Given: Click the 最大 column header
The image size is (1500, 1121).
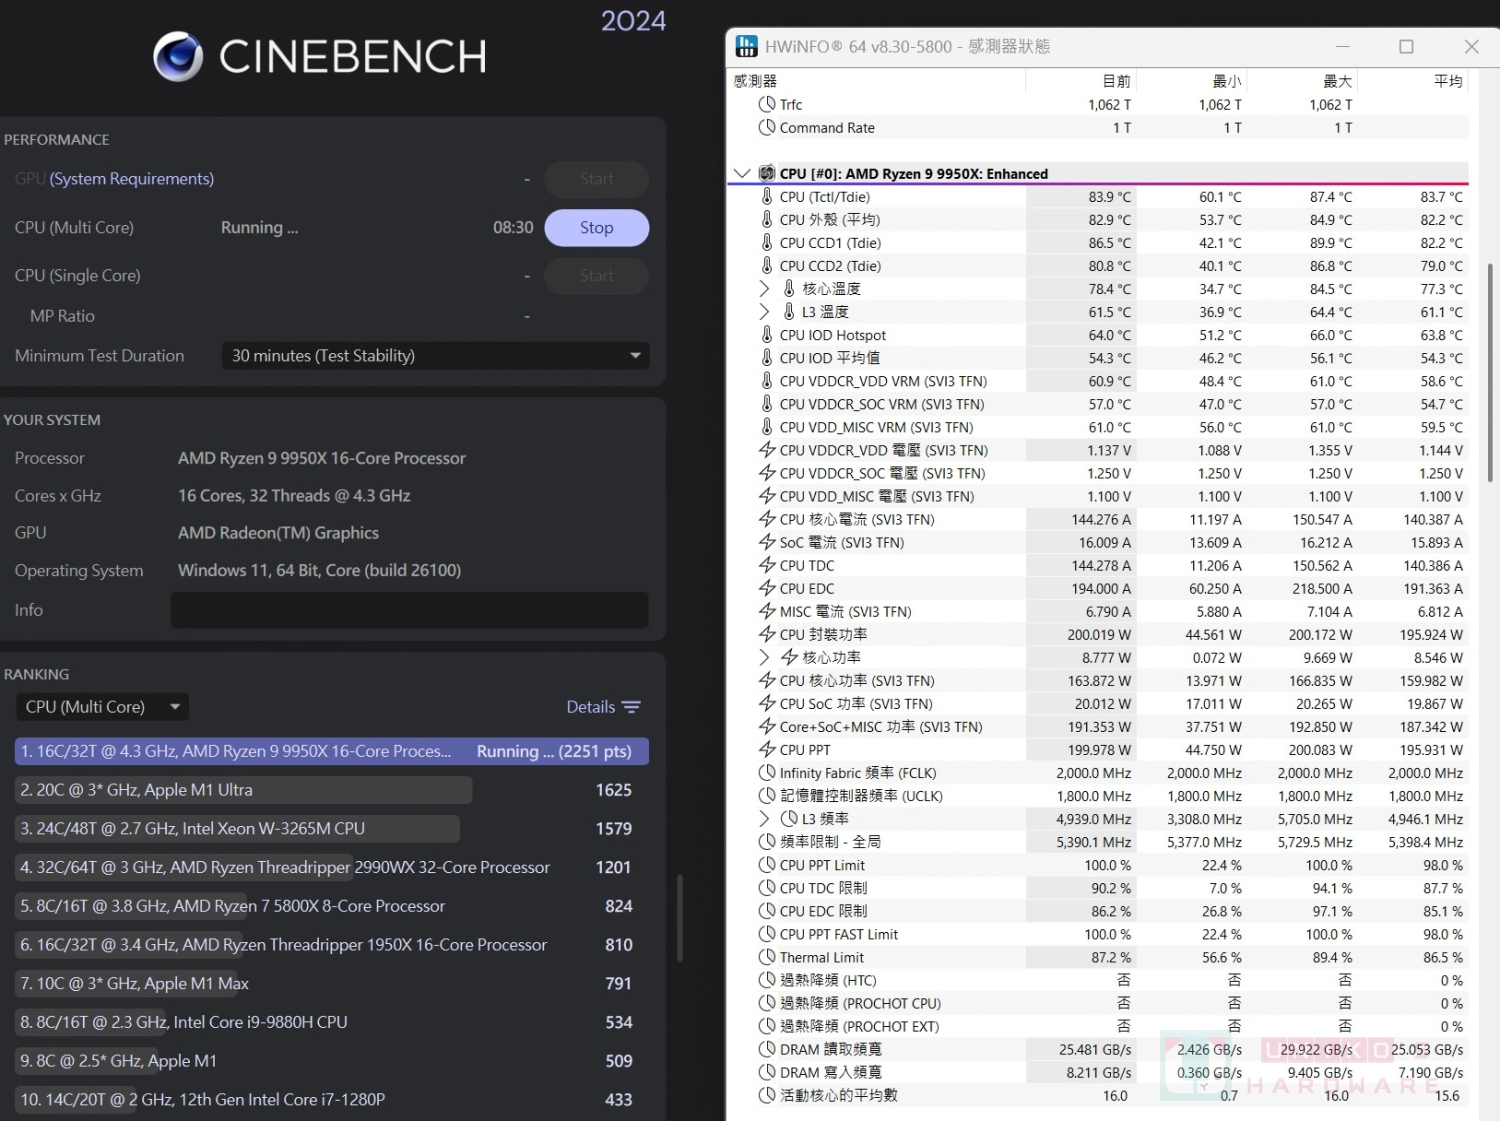Looking at the screenshot, I should [x=1336, y=81].
